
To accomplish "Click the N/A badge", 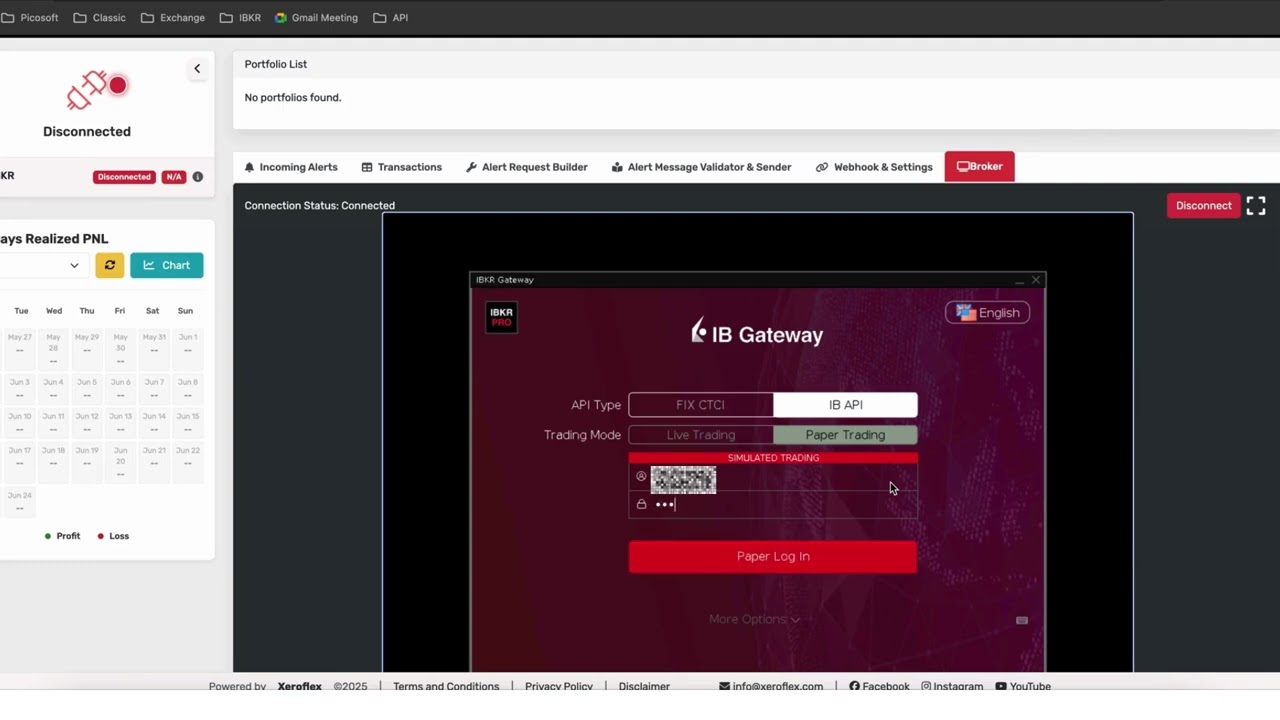I will point(174,177).
